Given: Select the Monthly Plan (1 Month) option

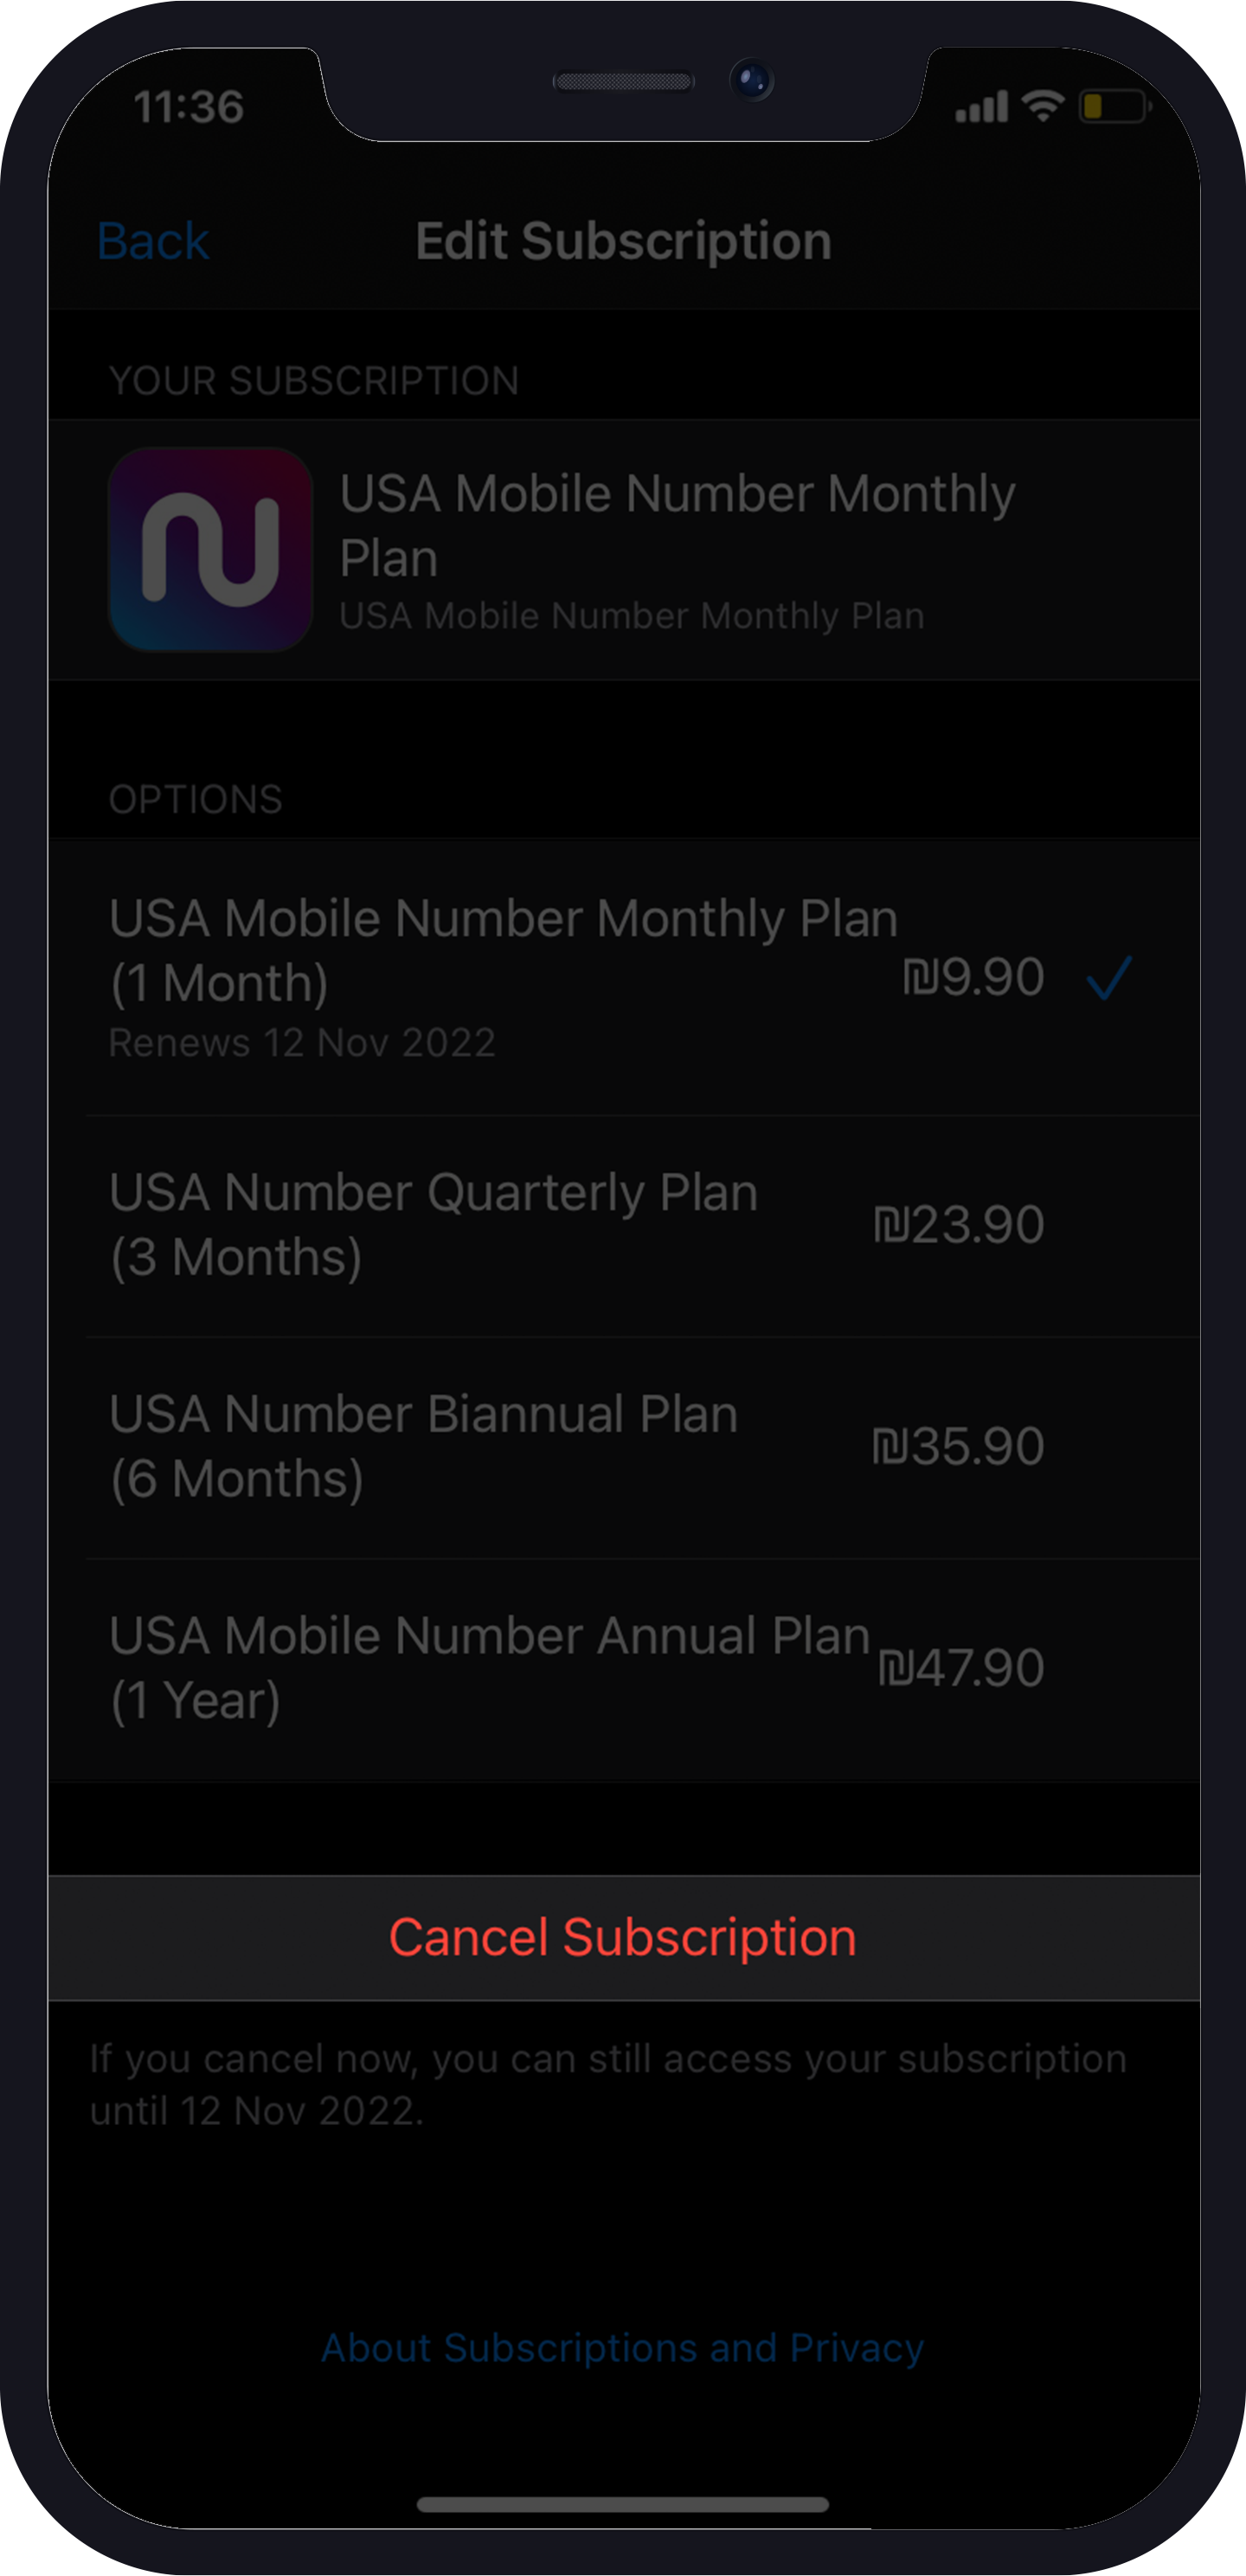Looking at the screenshot, I should click(503, 950).
